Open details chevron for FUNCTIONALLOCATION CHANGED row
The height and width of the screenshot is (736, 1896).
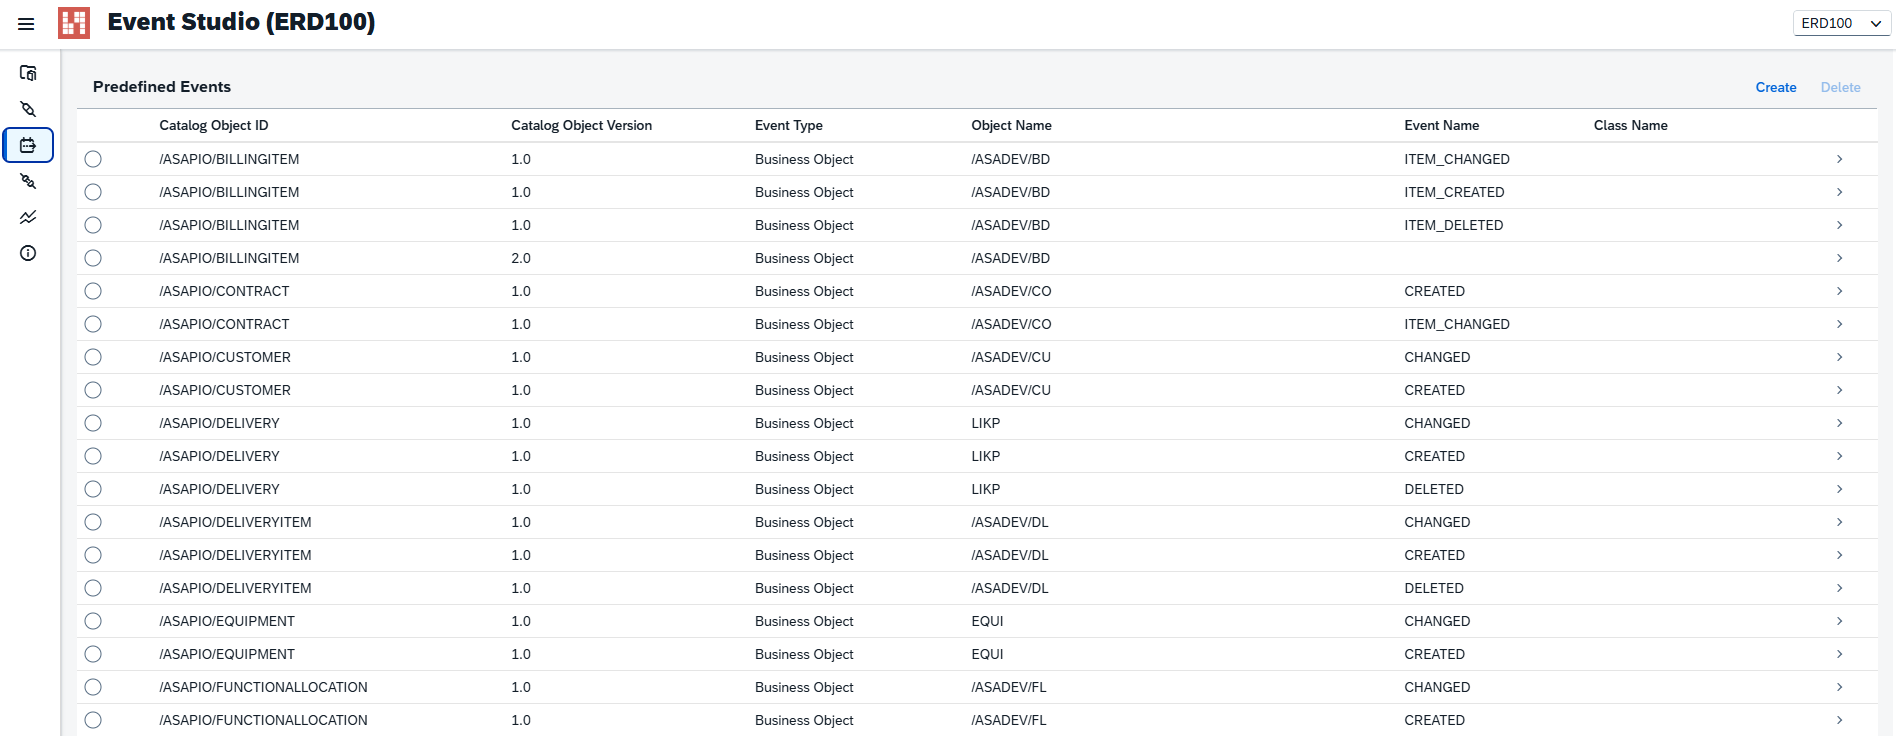[1839, 687]
